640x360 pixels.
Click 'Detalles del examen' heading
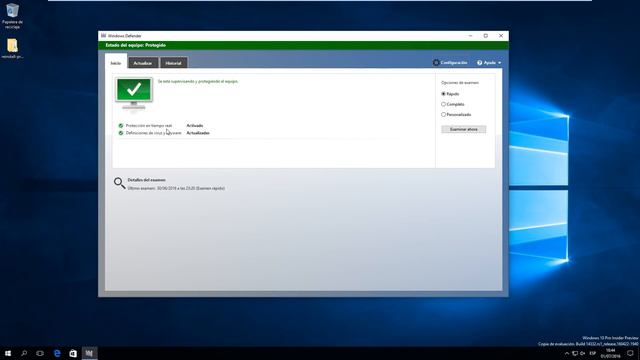click(x=147, y=180)
